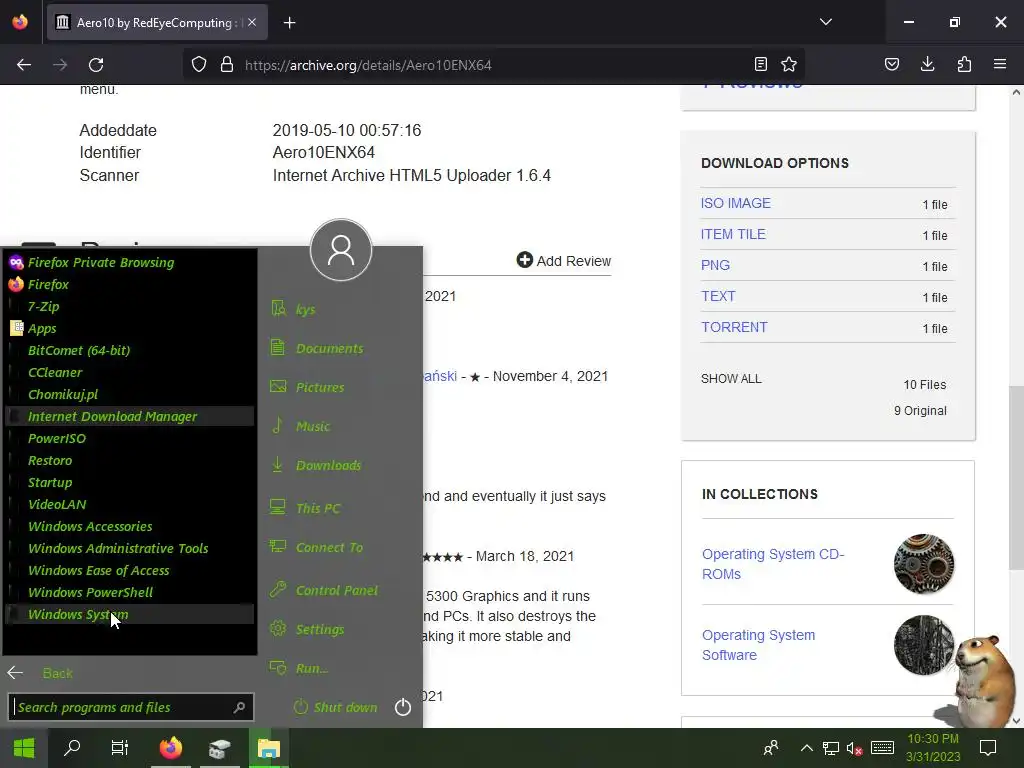This screenshot has width=1024, height=768.
Task: Click SHOW ALL download files
Action: click(x=731, y=379)
